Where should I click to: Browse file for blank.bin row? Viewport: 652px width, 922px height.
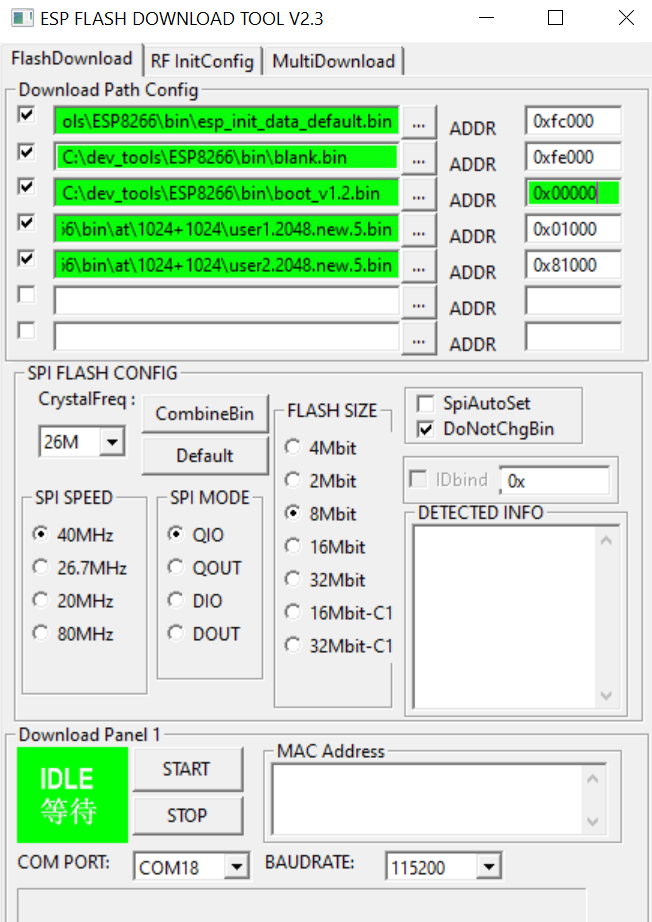click(x=419, y=159)
